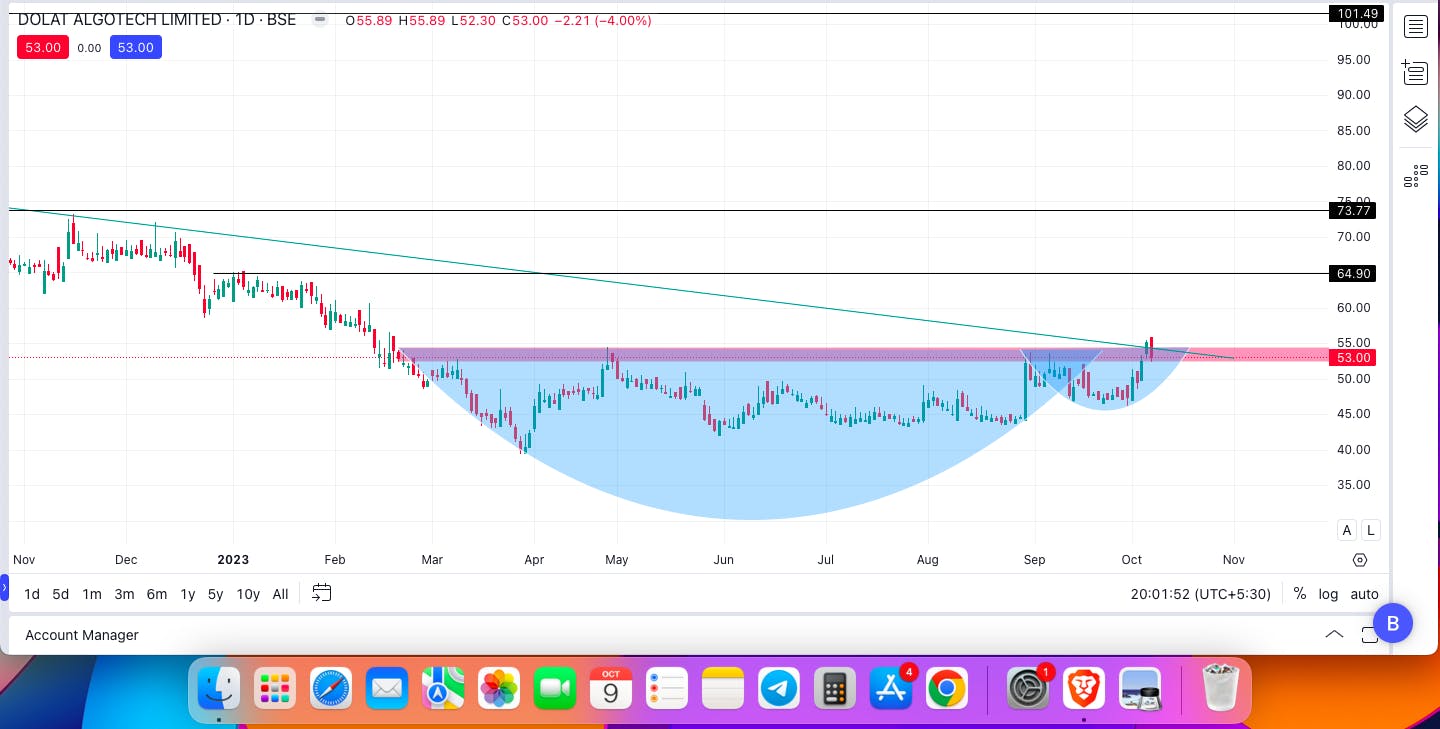The height and width of the screenshot is (729, 1440).
Task: Open Calculator from the Dock
Action: tap(834, 689)
